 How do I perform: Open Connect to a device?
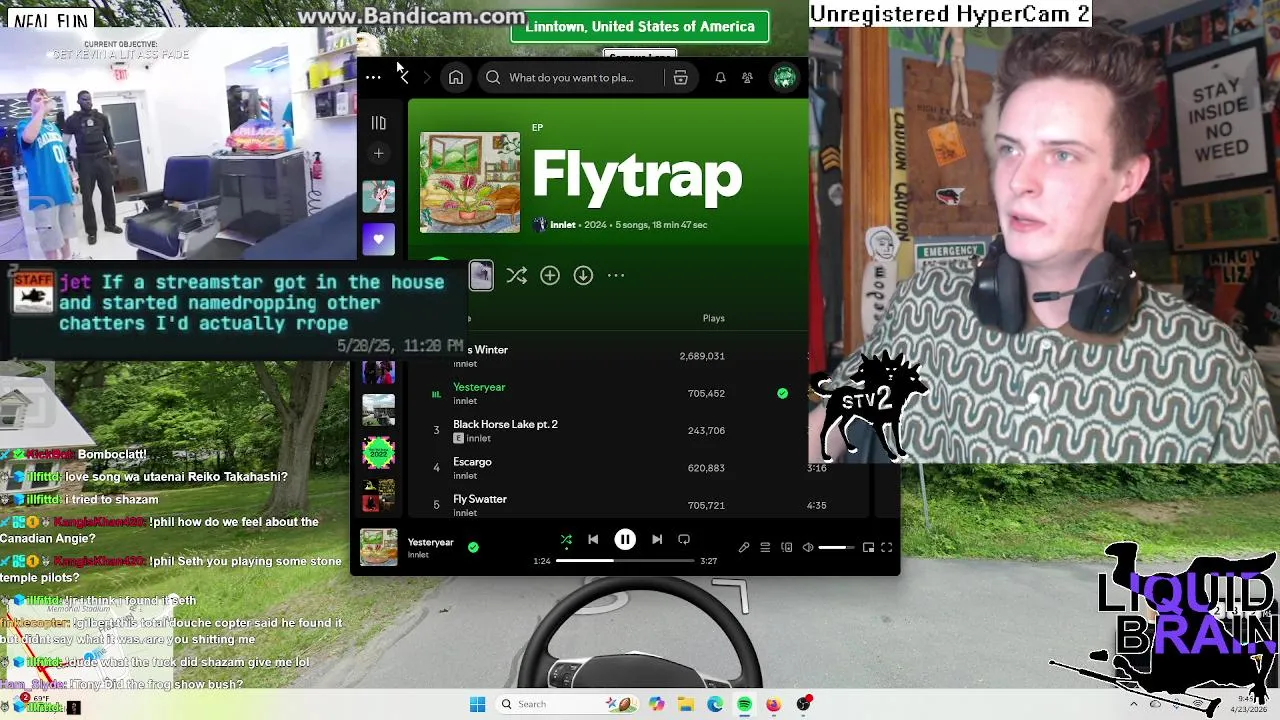pyautogui.click(x=787, y=547)
